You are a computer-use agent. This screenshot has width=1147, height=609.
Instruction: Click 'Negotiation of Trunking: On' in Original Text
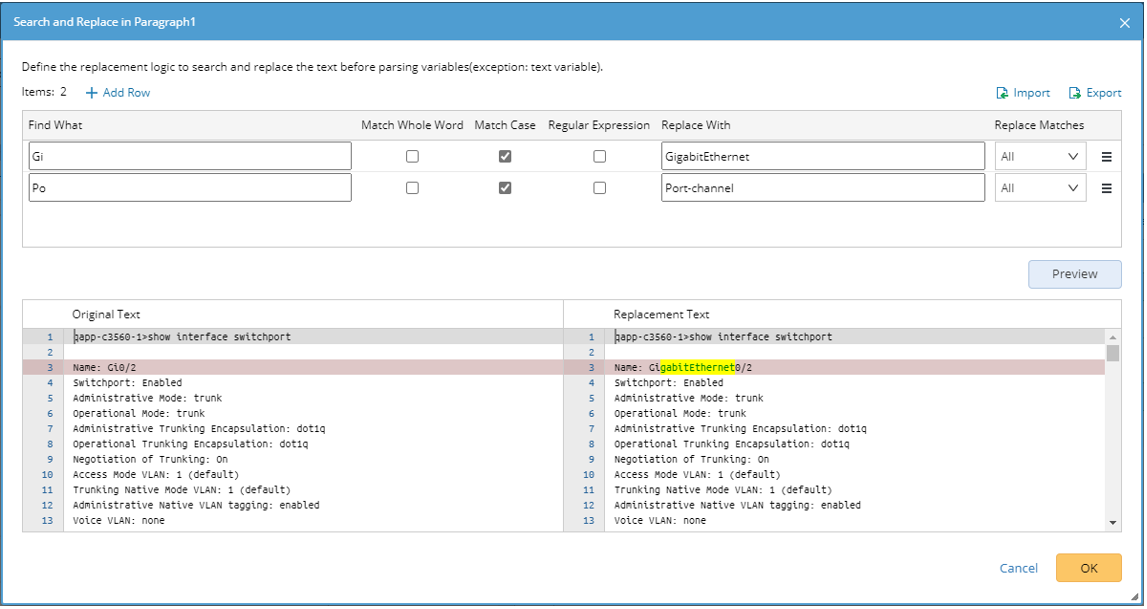(x=150, y=460)
